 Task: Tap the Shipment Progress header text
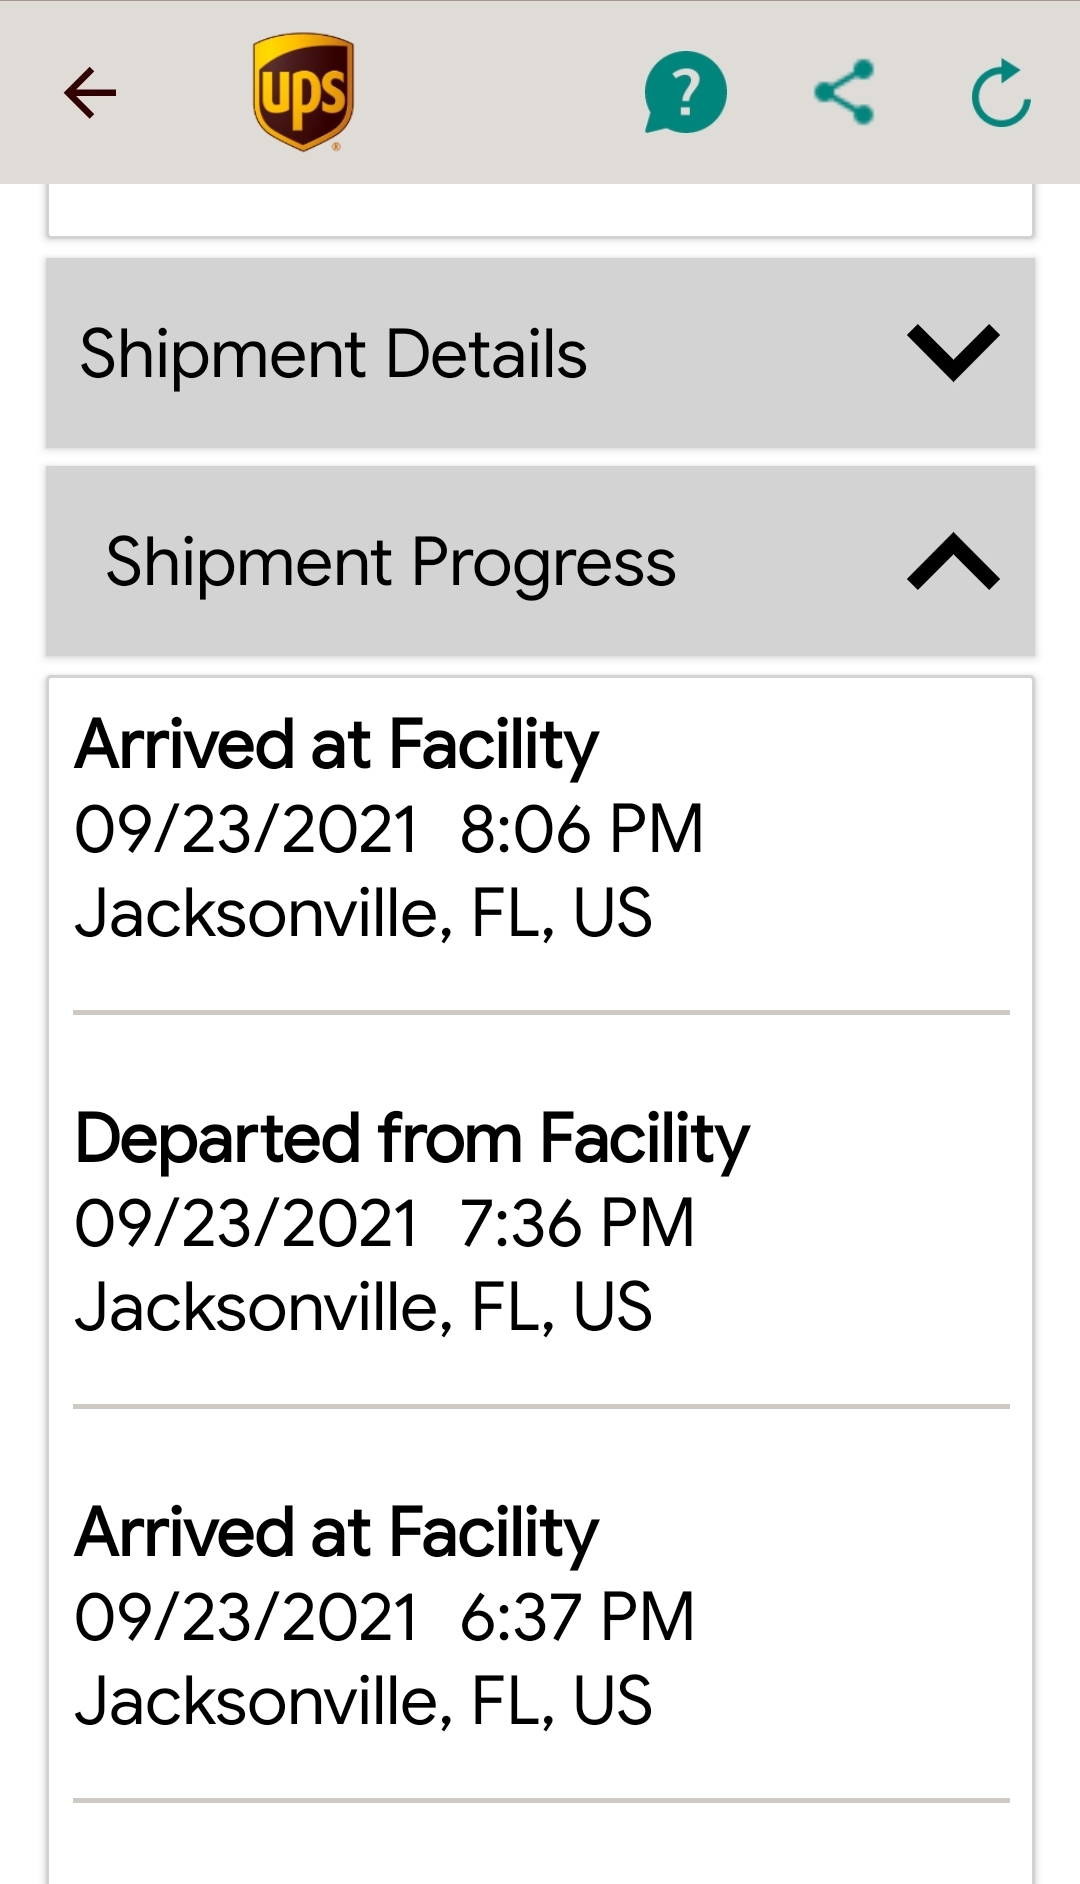391,563
